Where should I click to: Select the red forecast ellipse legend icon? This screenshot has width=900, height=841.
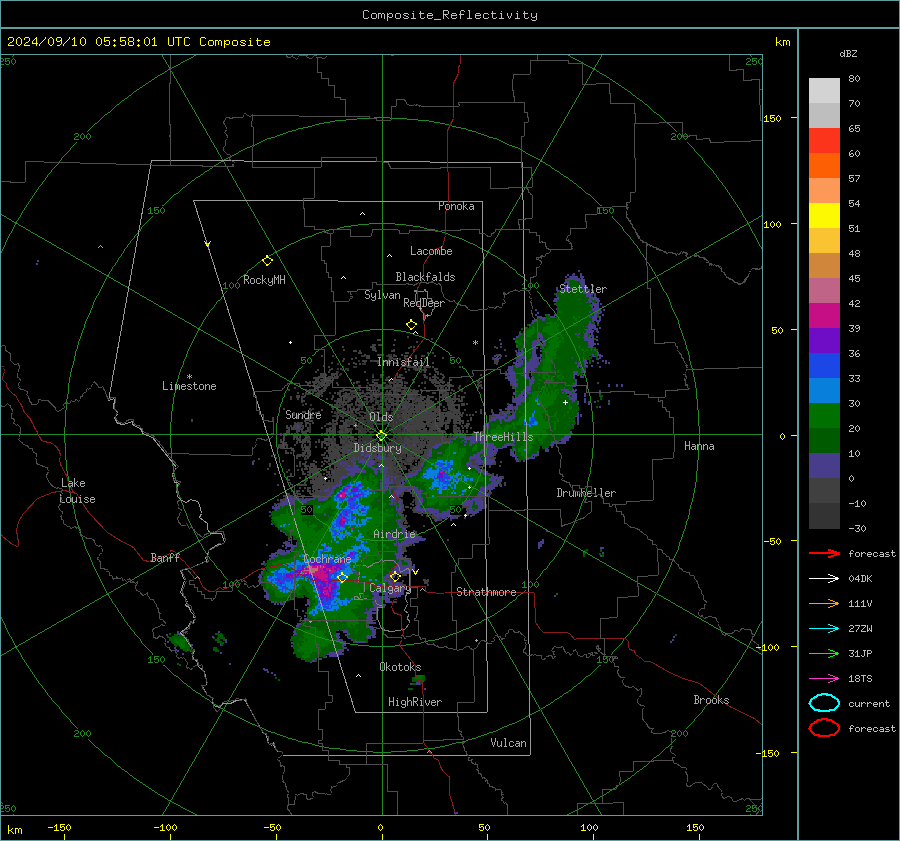click(x=824, y=728)
